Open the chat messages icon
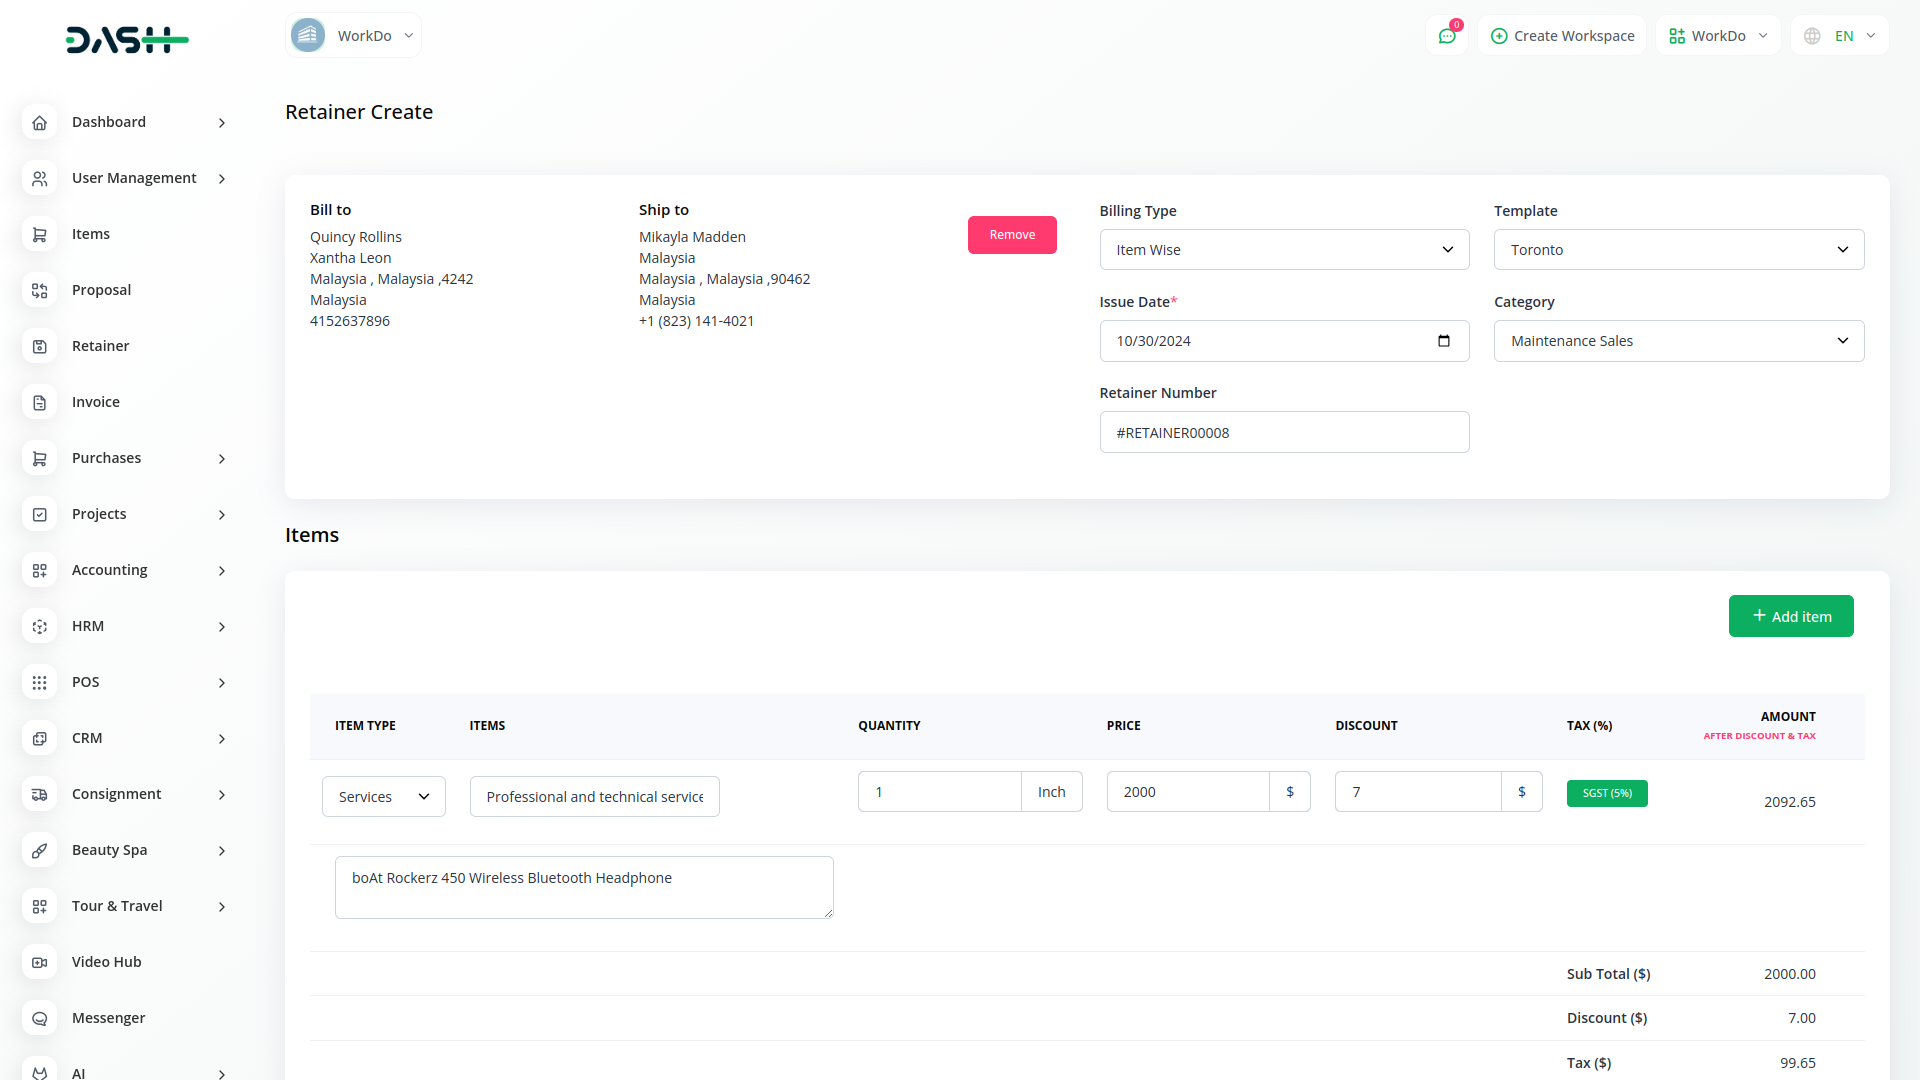 1446,36
